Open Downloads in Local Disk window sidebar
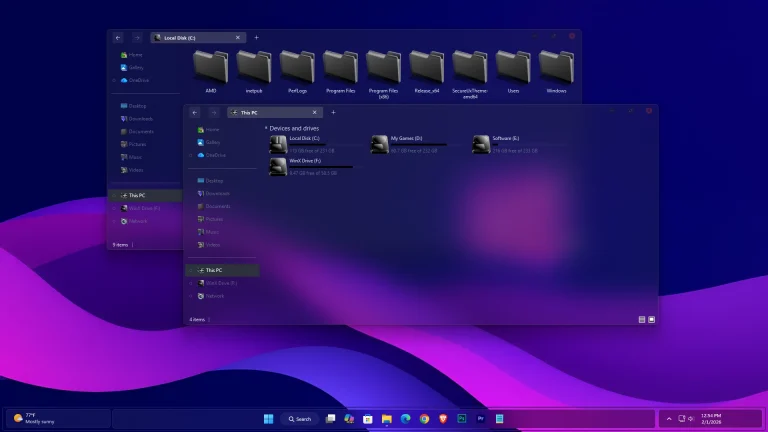This screenshot has height=432, width=768. tap(137, 119)
